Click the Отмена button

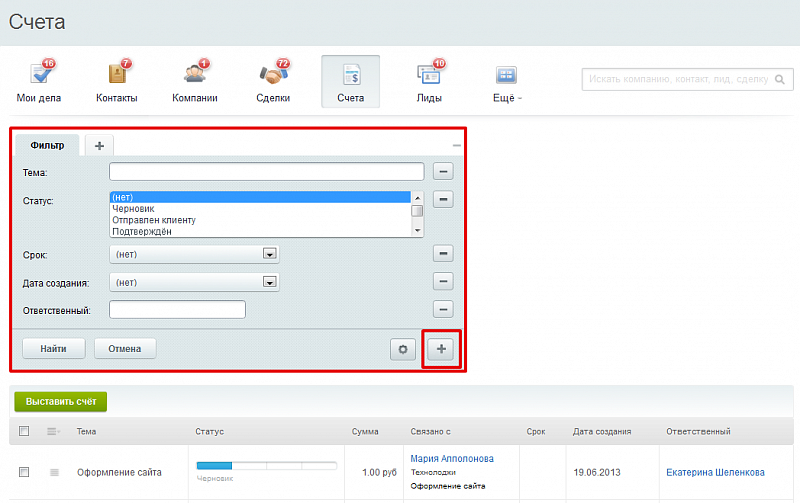(x=125, y=348)
